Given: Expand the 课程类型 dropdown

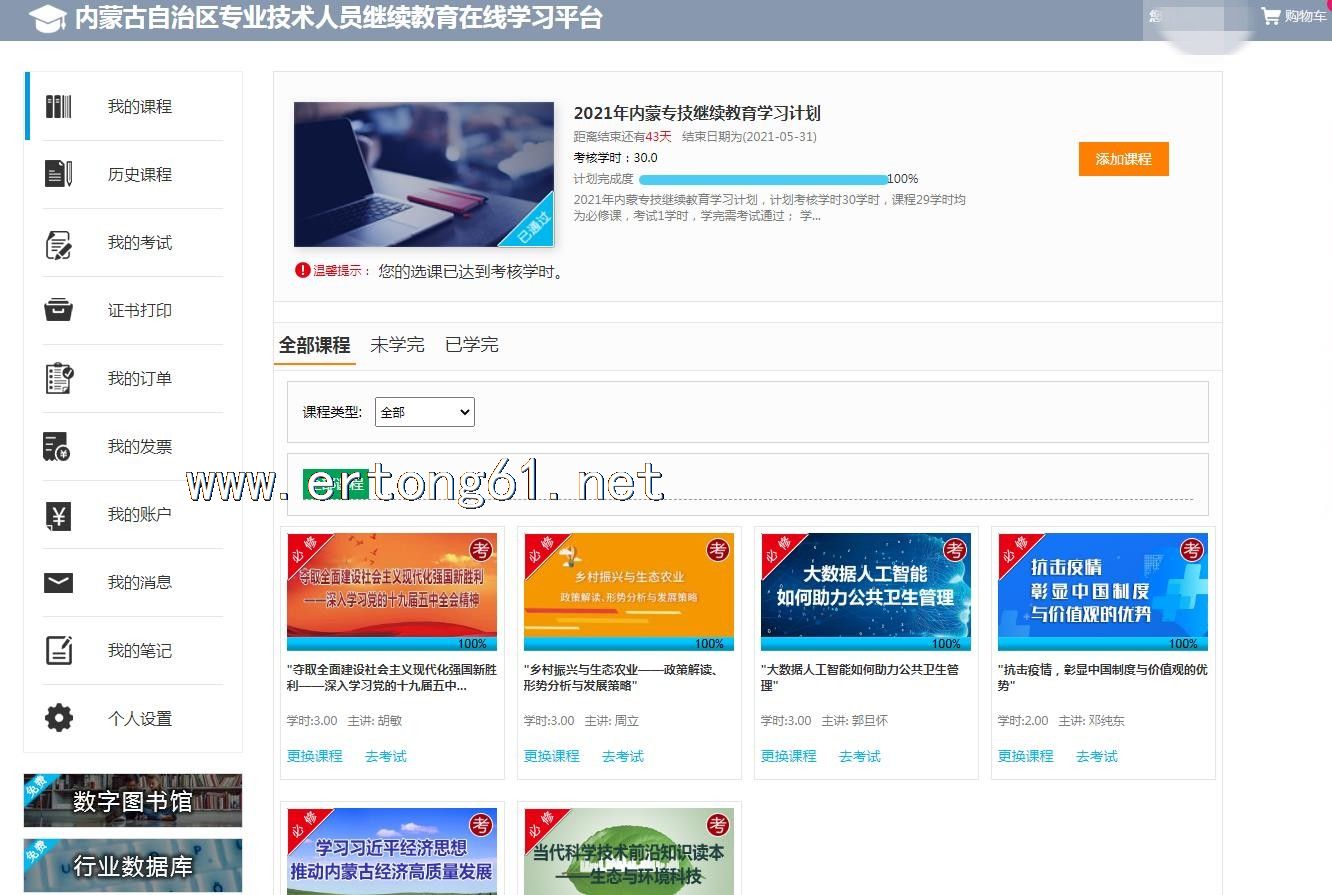Looking at the screenshot, I should 424,412.
